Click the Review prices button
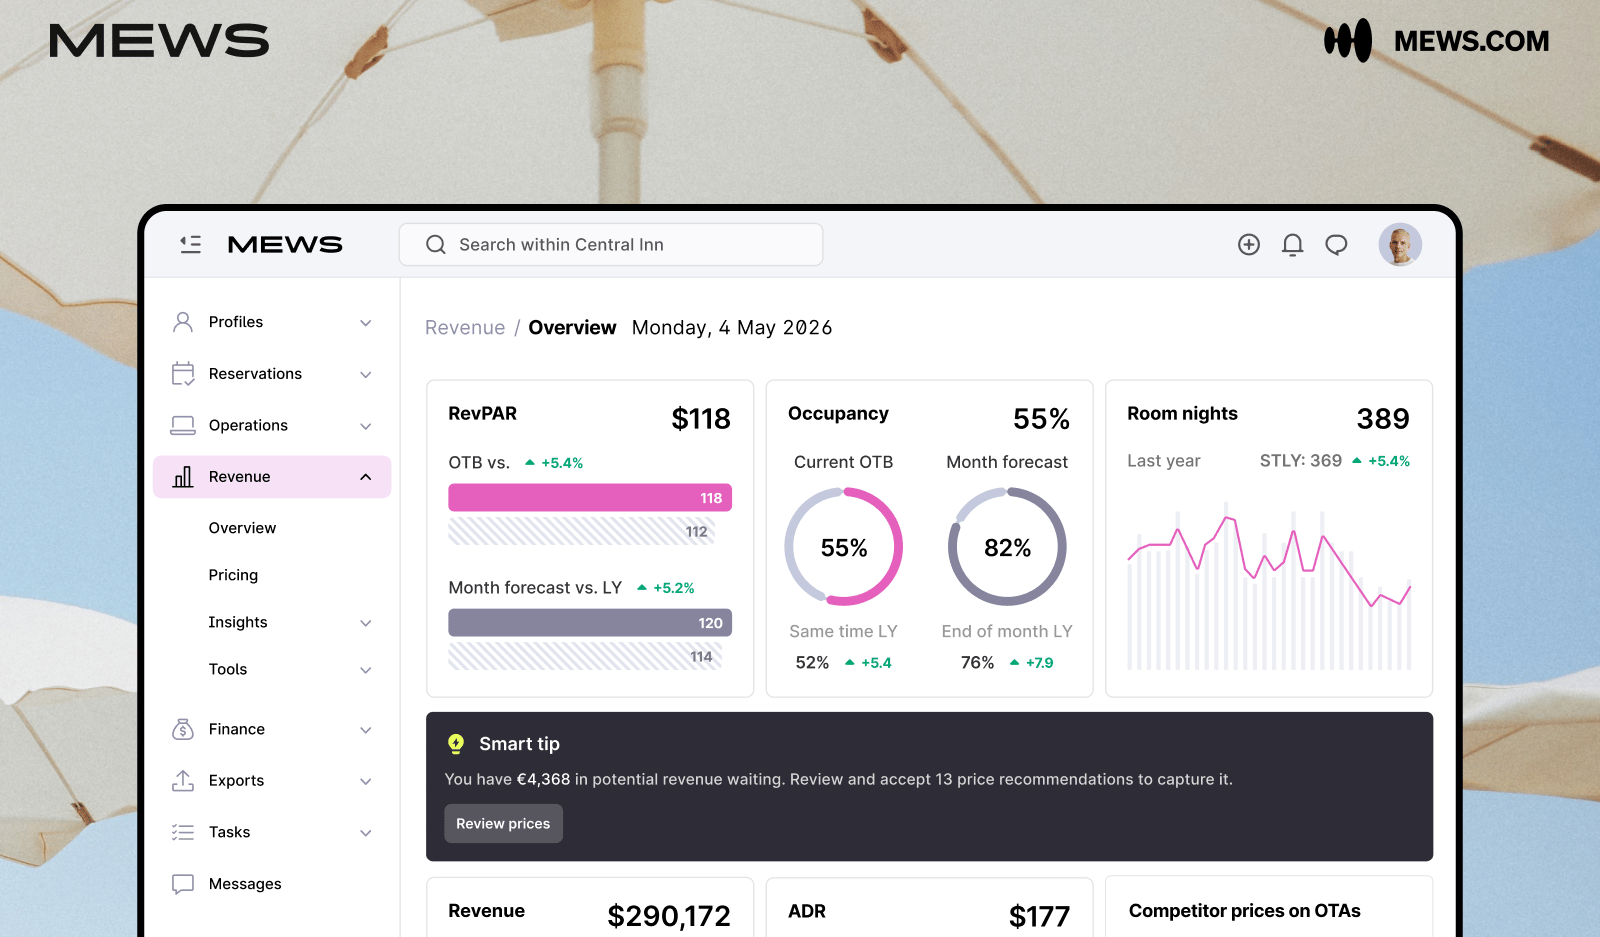The height and width of the screenshot is (937, 1600). [x=503, y=824]
